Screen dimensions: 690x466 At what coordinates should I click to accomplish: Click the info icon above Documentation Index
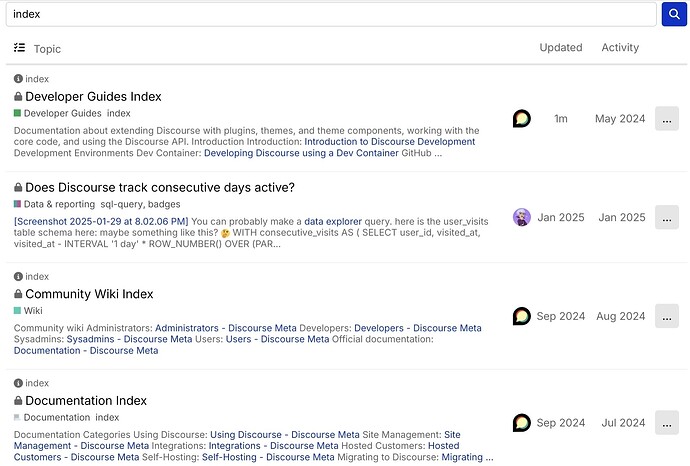[18, 383]
